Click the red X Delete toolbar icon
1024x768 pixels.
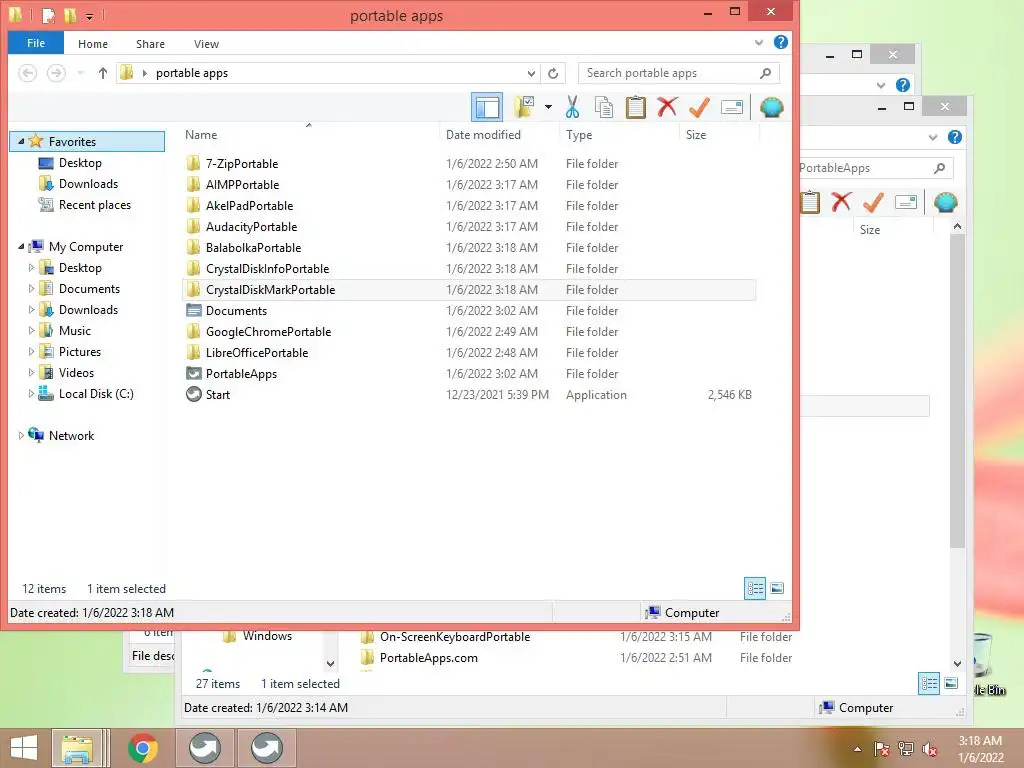tap(667, 107)
